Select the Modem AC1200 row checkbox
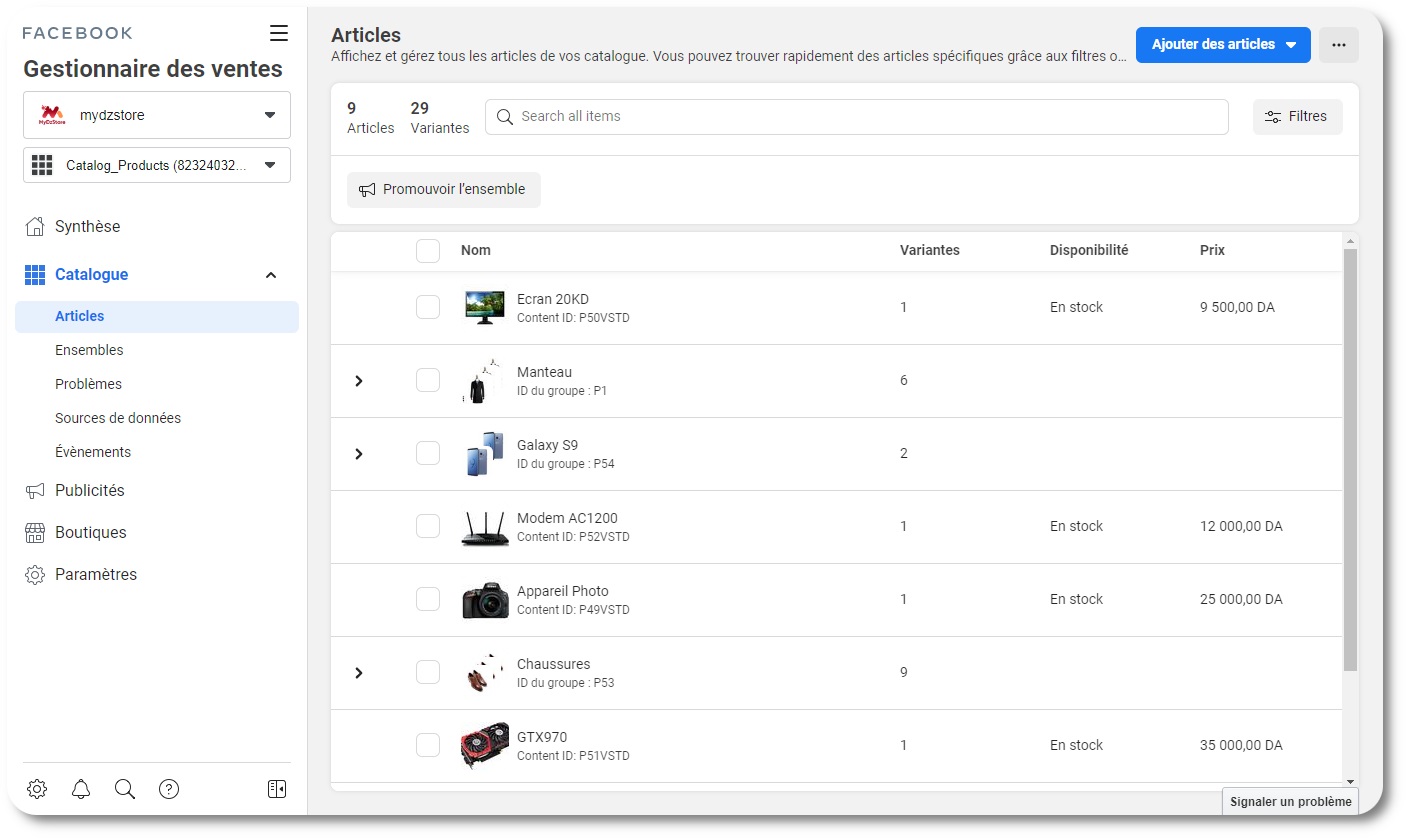Image resolution: width=1406 pixels, height=838 pixels. coord(428,526)
